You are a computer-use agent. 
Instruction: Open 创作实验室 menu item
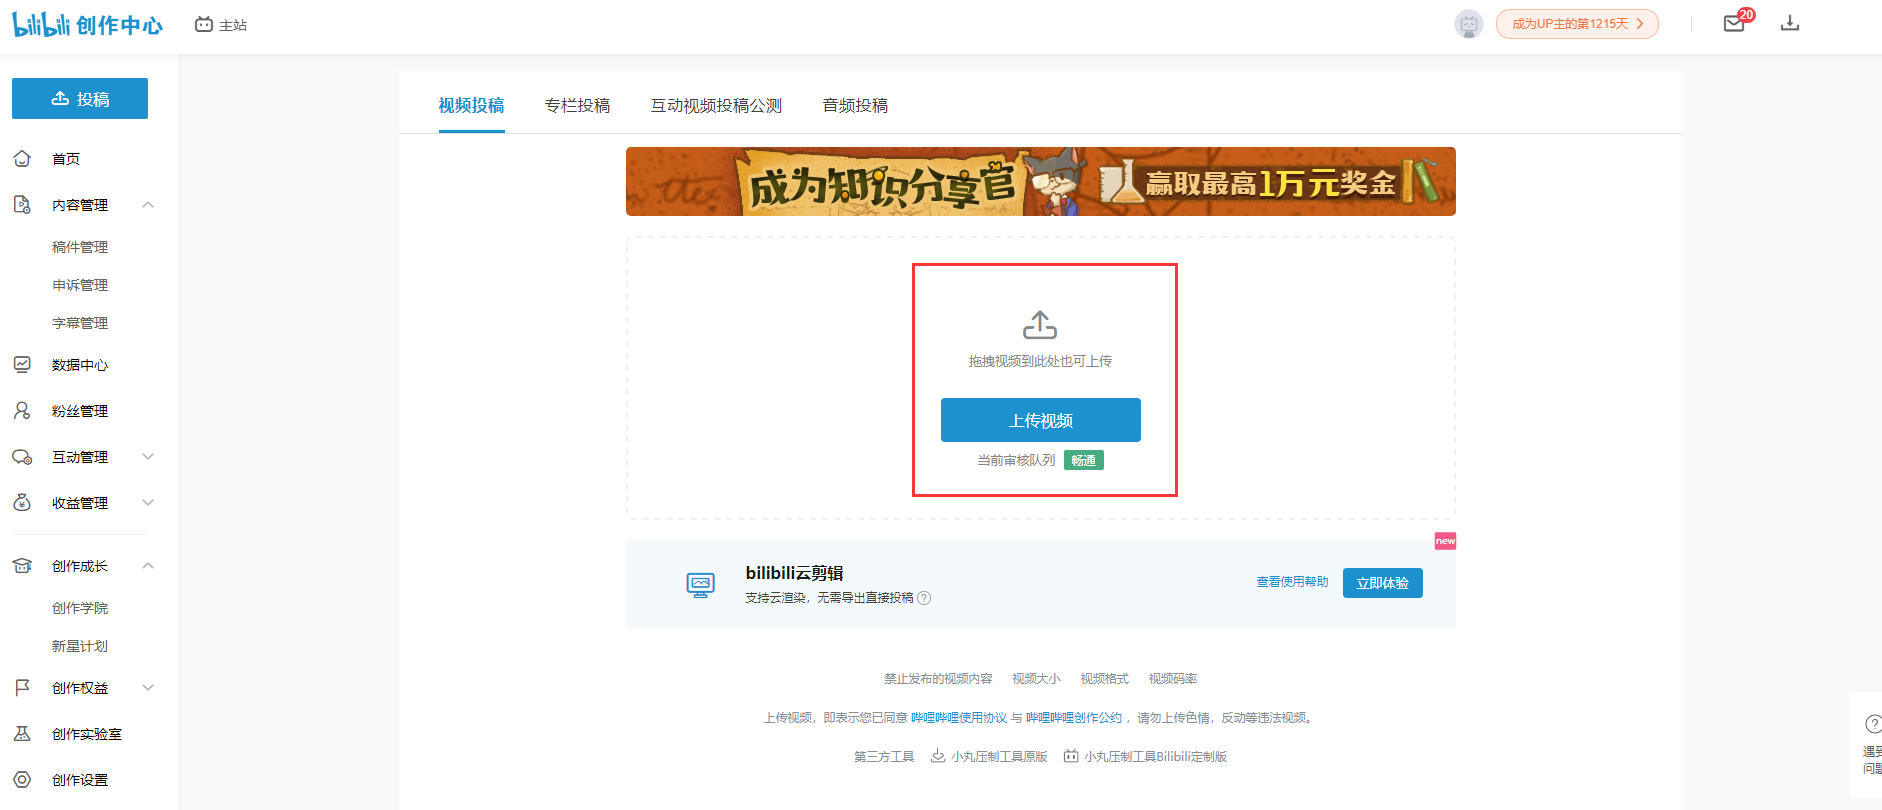(87, 734)
